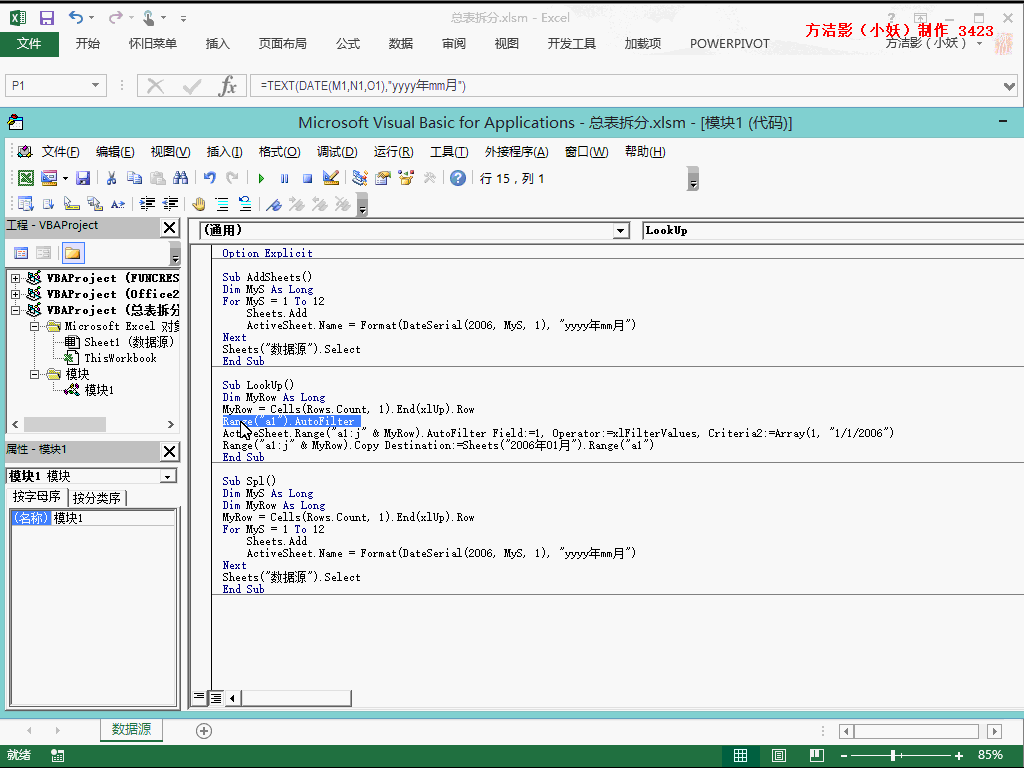Screen dimensions: 1024x768
Task: Click the Uncomment Block icon
Action: [x=245, y=204]
